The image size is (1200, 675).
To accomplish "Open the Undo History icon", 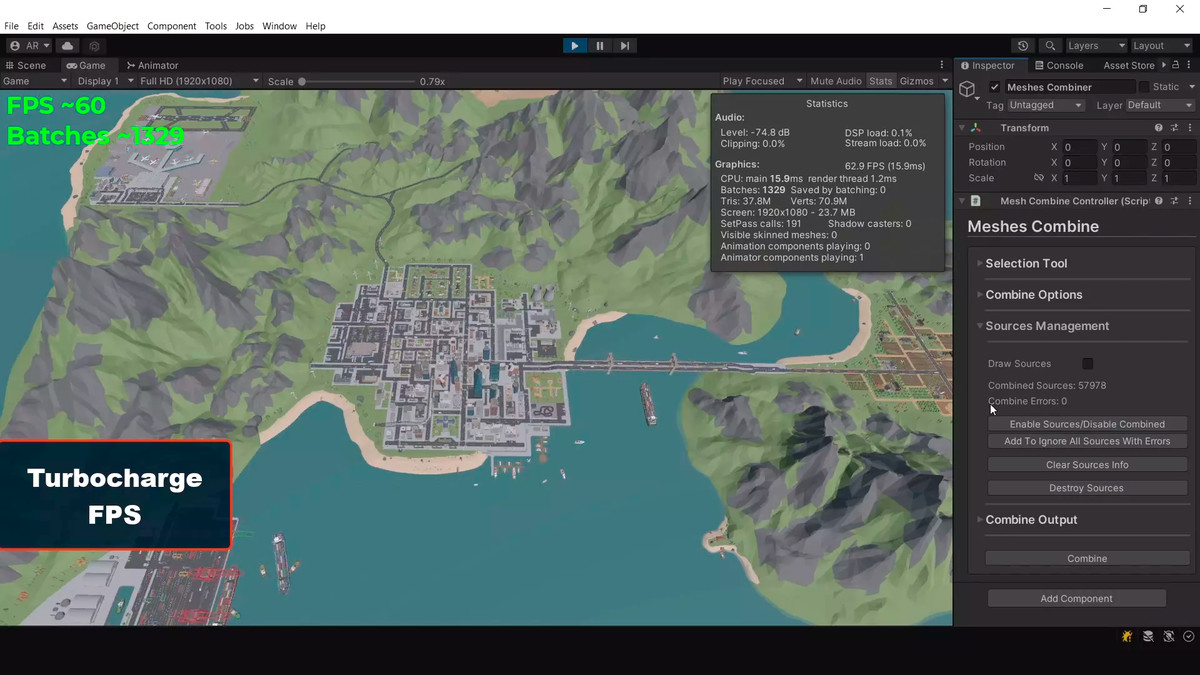I will [x=1022, y=46].
